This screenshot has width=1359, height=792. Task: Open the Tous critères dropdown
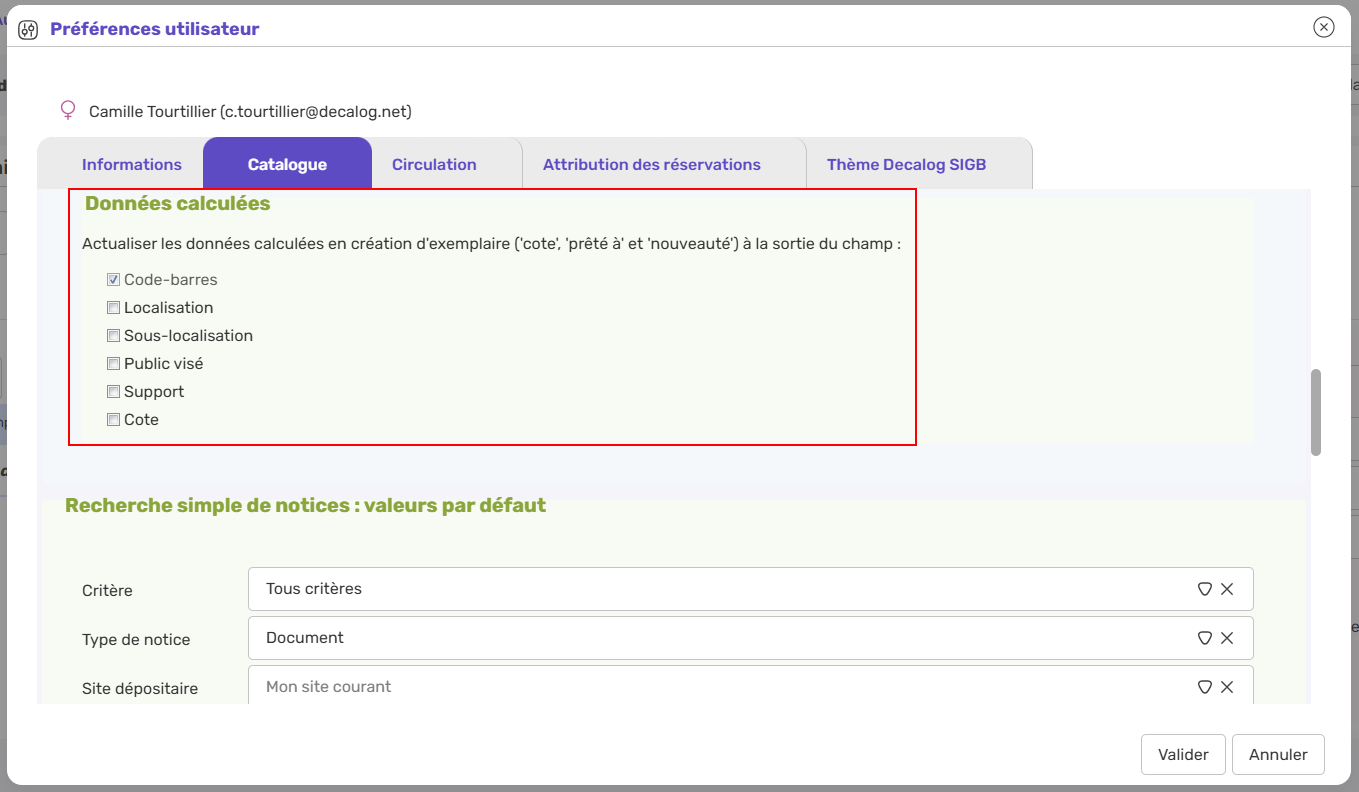tap(700, 589)
